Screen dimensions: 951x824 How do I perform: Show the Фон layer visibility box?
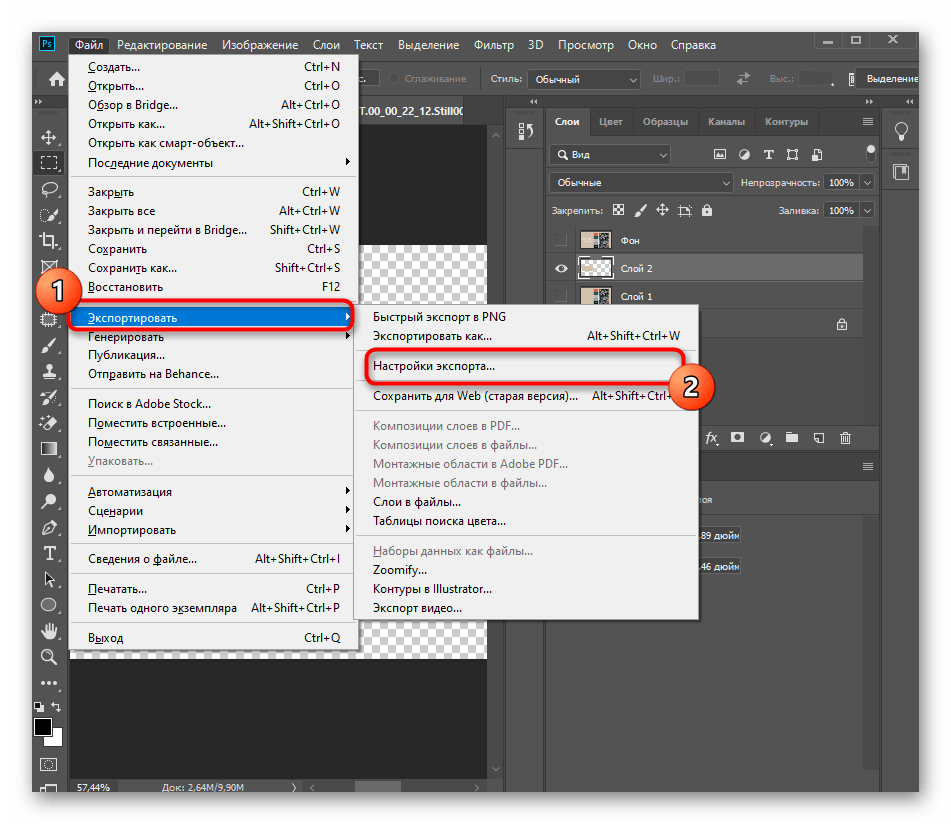click(x=561, y=240)
